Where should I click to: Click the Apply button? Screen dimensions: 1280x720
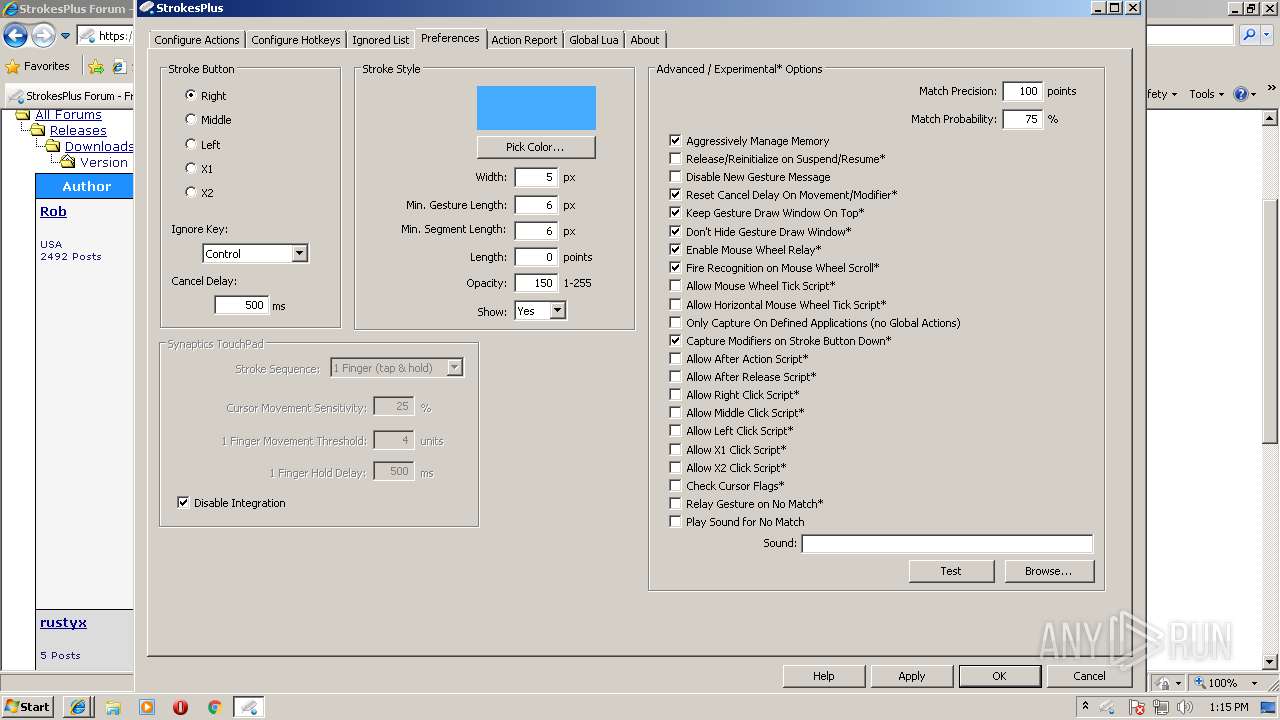click(x=912, y=676)
